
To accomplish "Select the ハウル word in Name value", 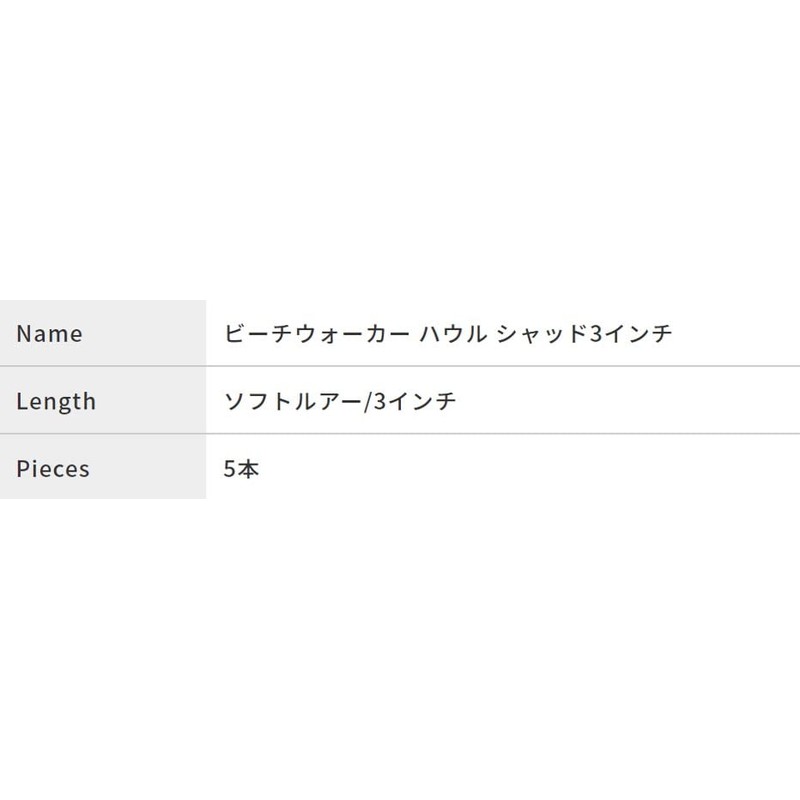I will tap(453, 334).
